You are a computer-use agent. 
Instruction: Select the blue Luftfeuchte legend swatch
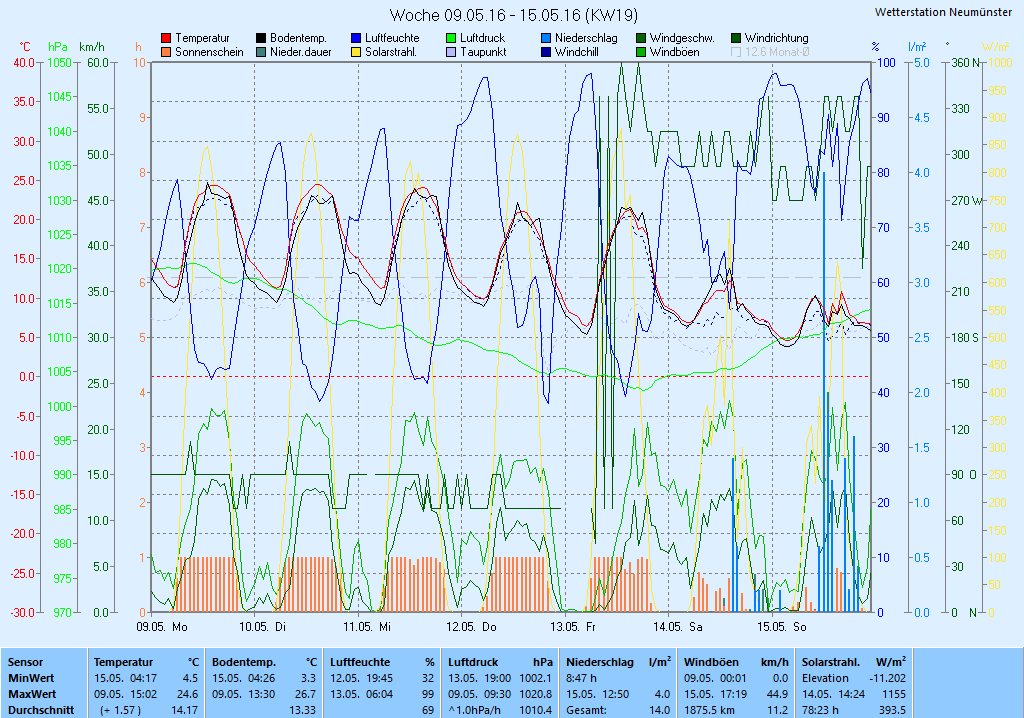click(356, 39)
